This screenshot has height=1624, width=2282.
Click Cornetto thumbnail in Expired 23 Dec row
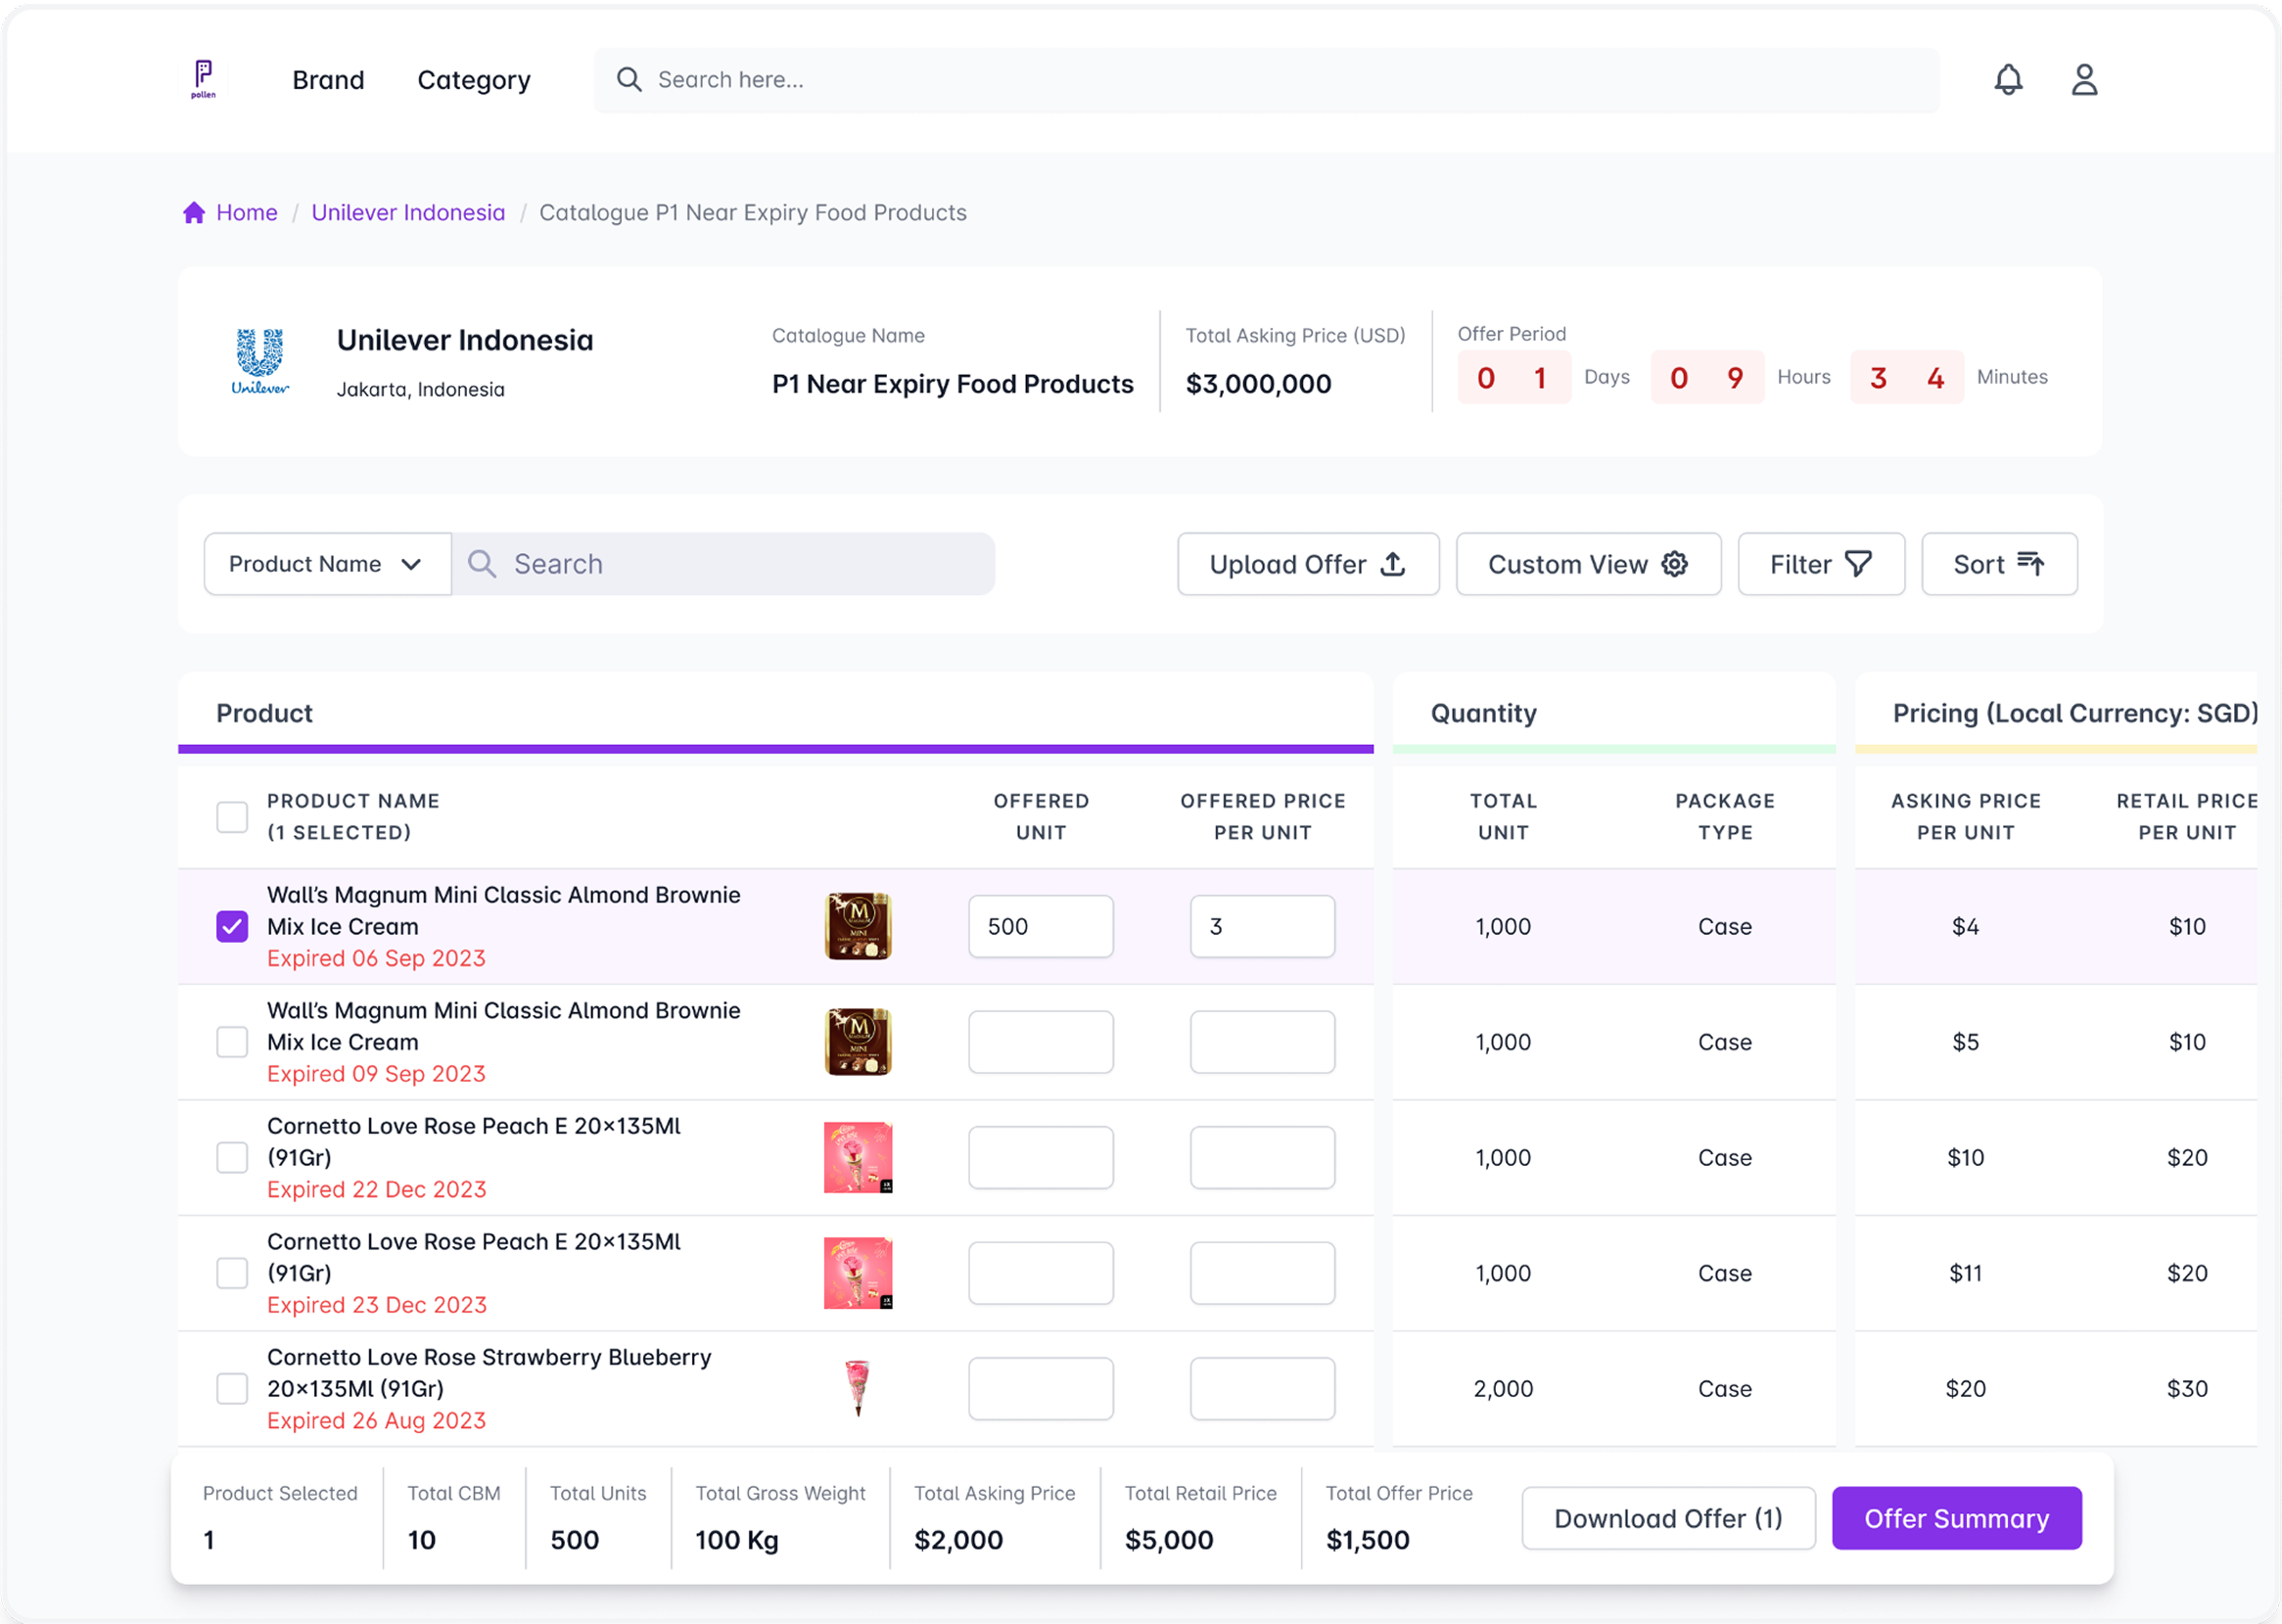coord(858,1273)
